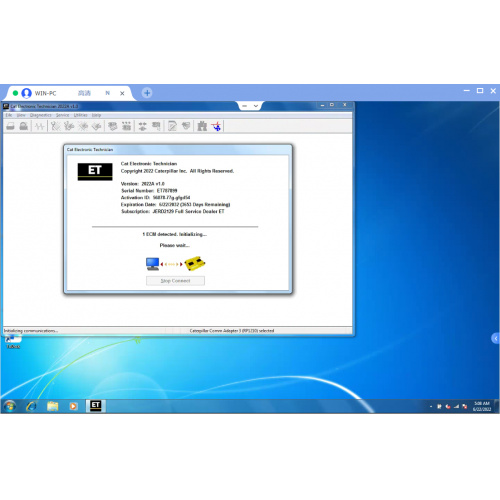The image size is (500, 500).
Task: Click the 'Version: 2022A v1.0' text
Action: pos(143,184)
